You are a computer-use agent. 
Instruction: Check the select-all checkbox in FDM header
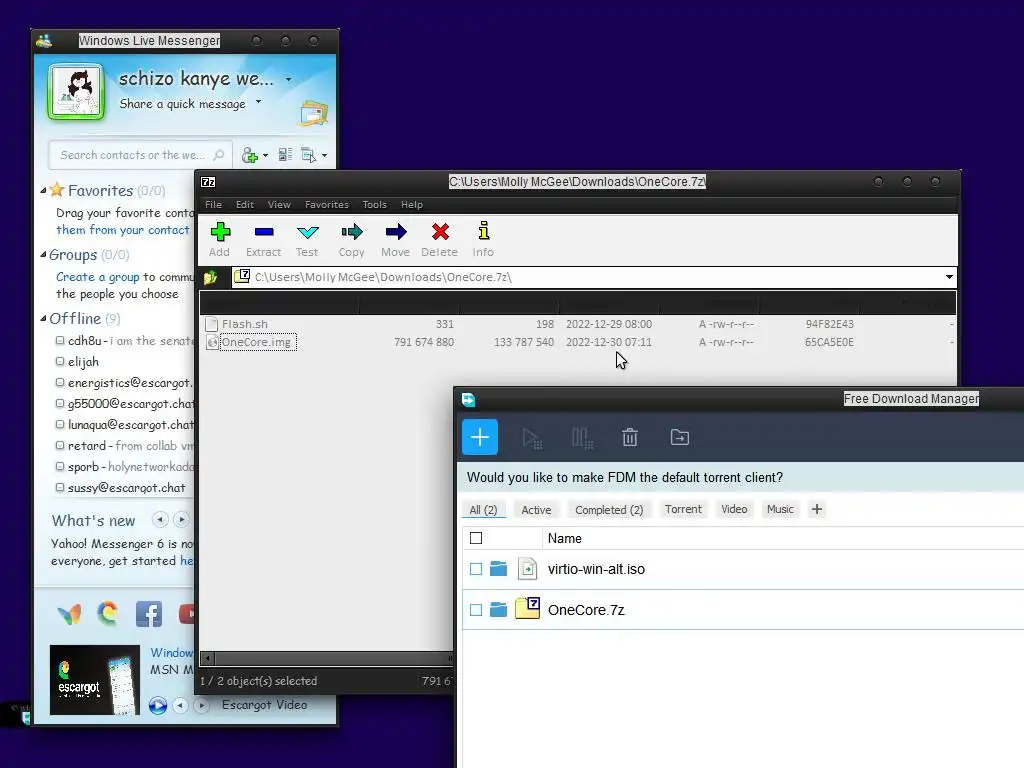tap(476, 538)
